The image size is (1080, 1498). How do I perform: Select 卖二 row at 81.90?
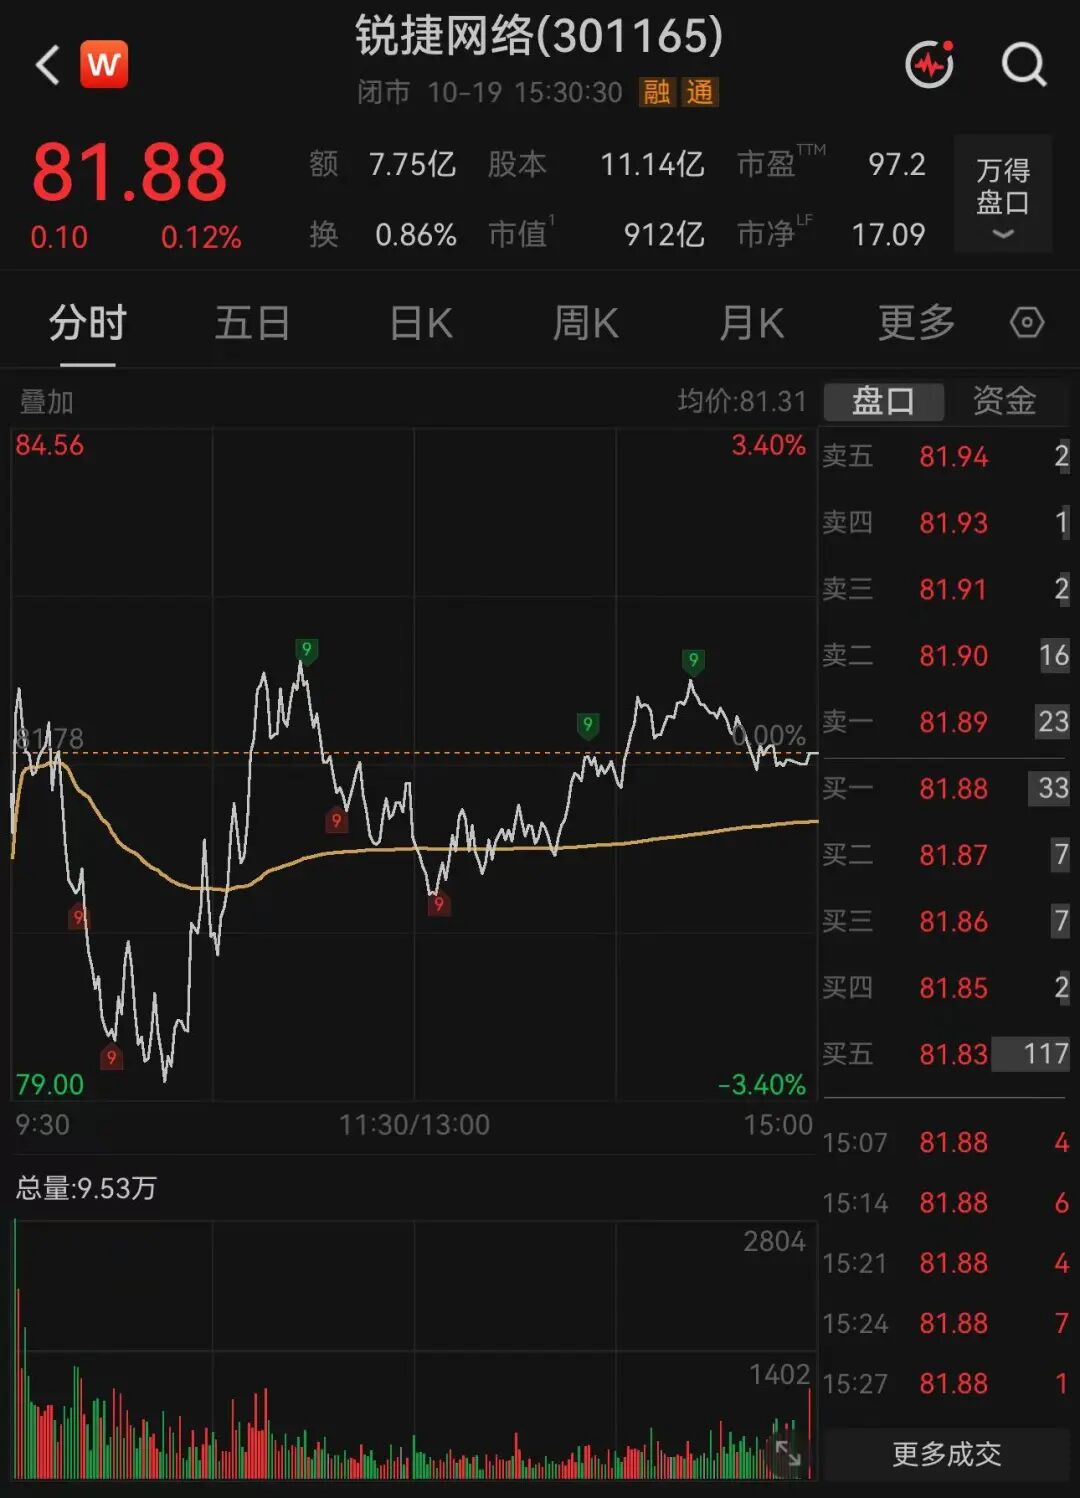(945, 655)
